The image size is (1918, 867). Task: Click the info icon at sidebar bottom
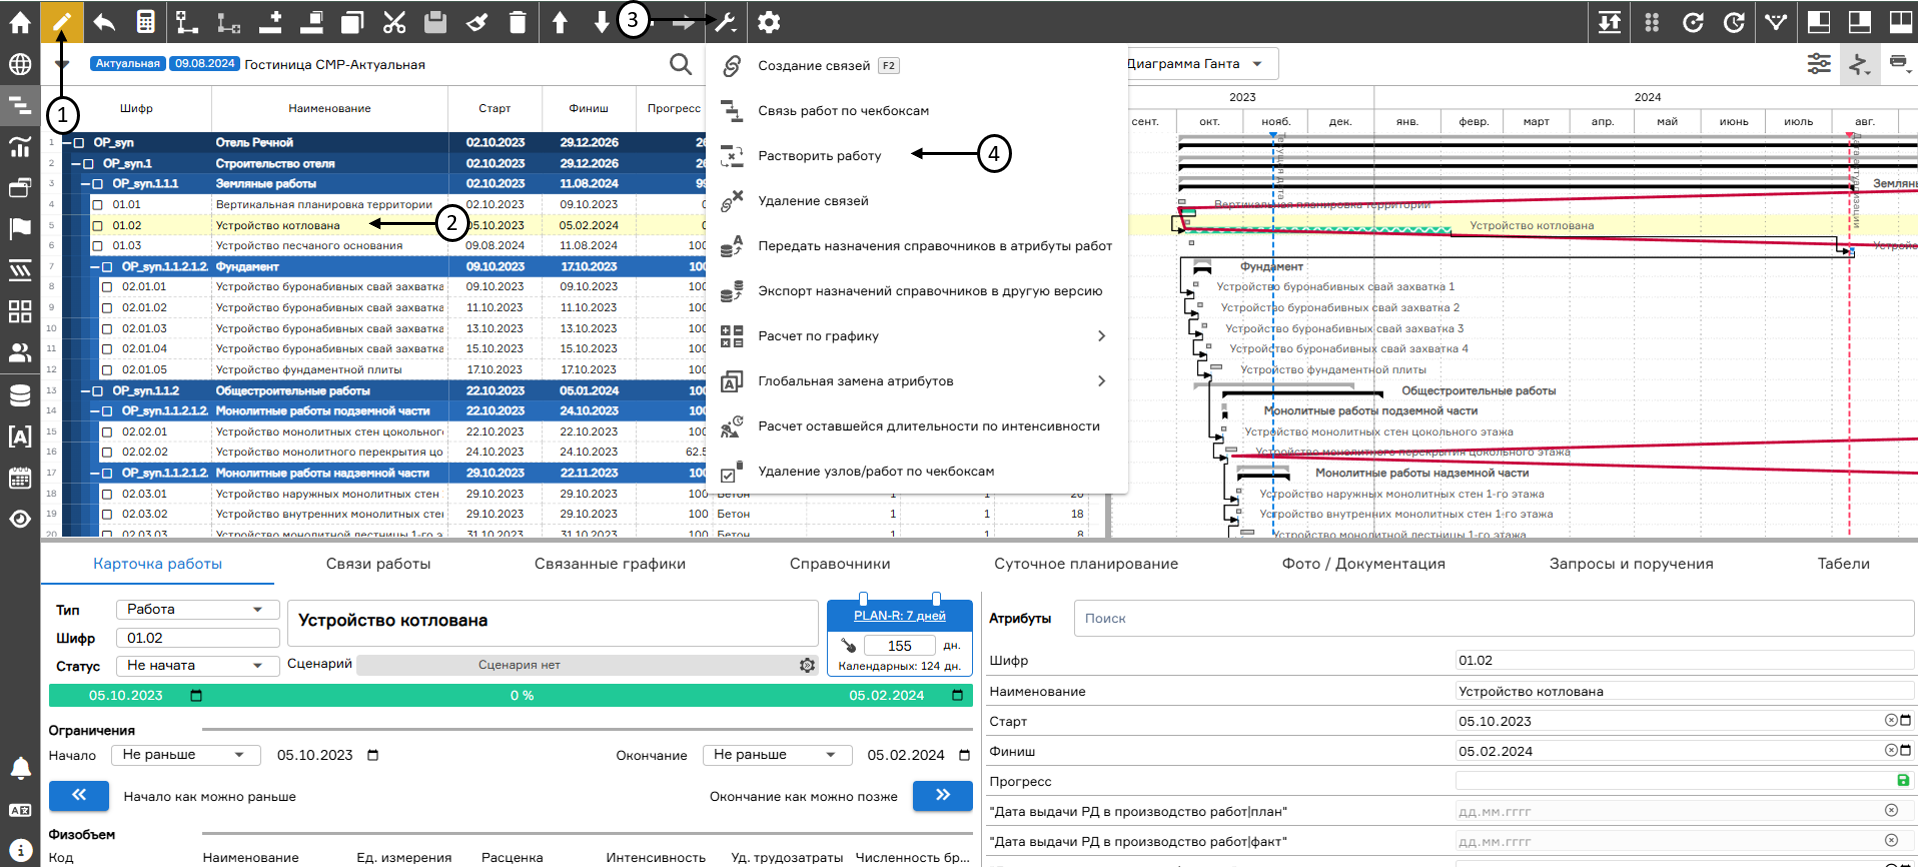click(20, 850)
